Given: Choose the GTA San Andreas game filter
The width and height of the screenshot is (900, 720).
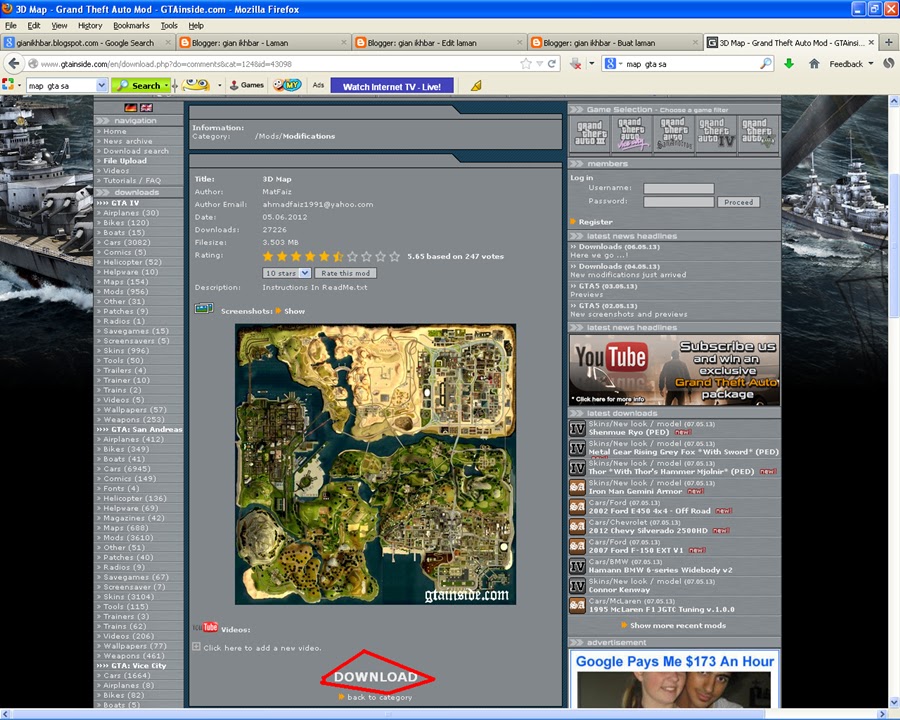Looking at the screenshot, I should [674, 134].
